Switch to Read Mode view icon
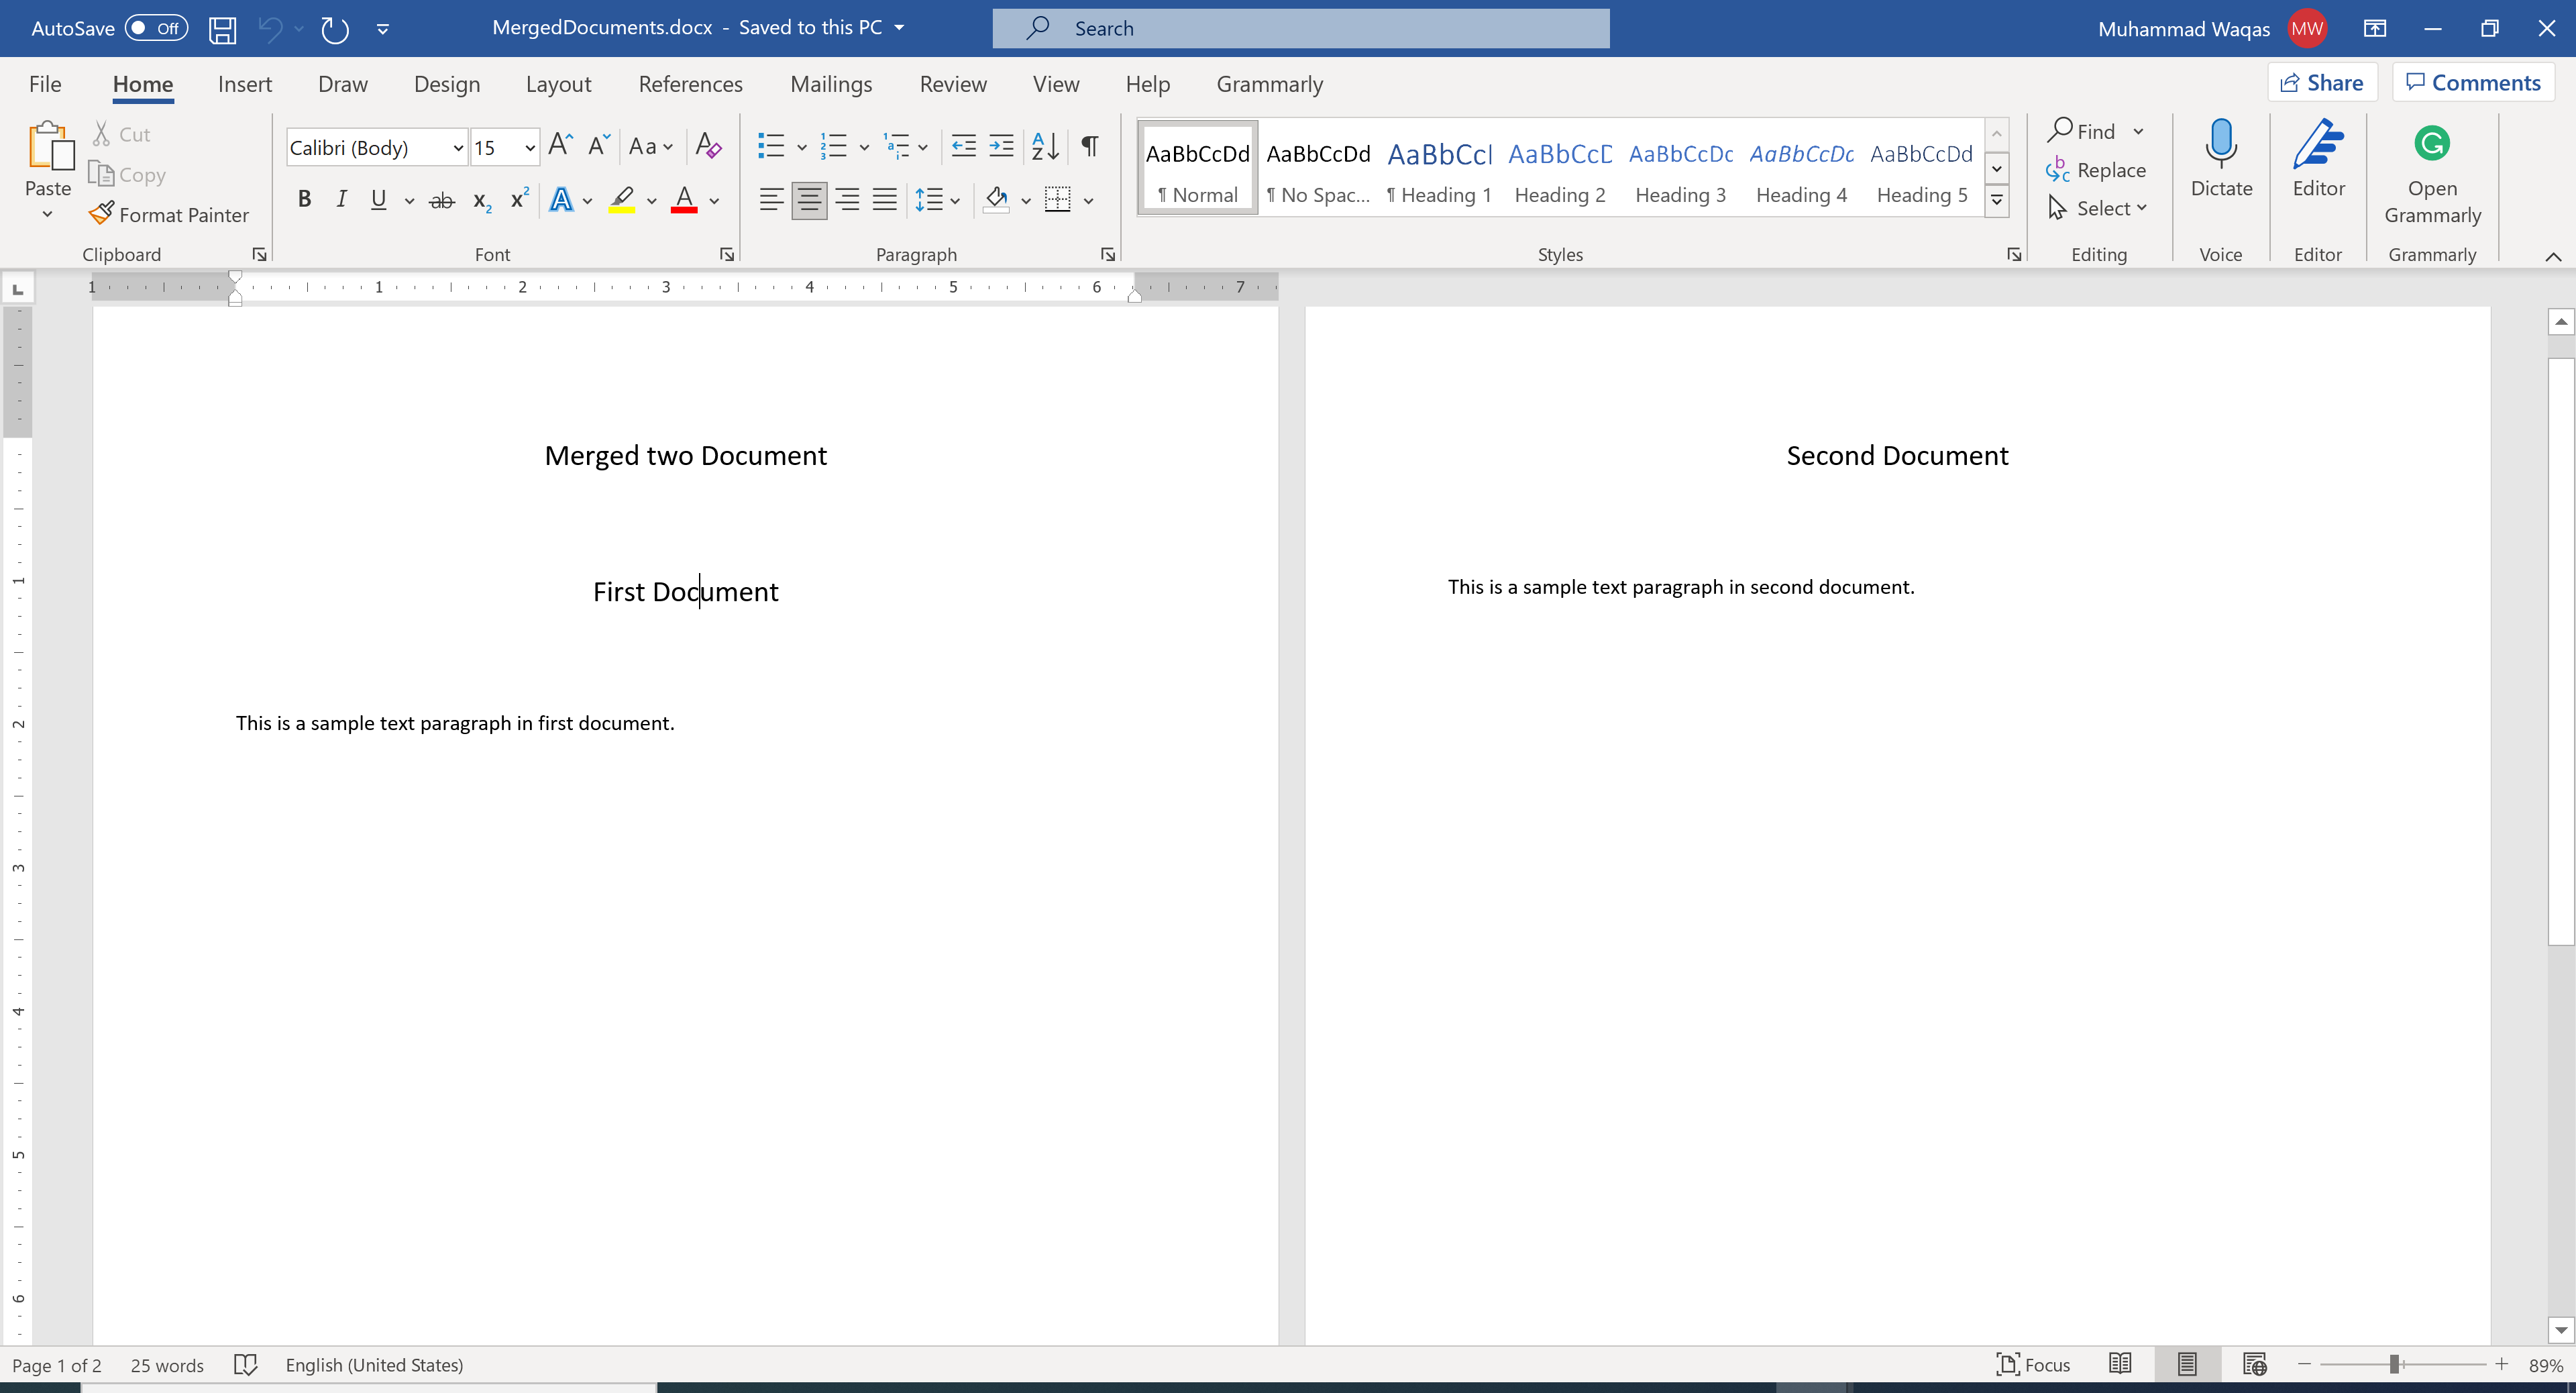The height and width of the screenshot is (1393, 2576). click(x=2120, y=1364)
